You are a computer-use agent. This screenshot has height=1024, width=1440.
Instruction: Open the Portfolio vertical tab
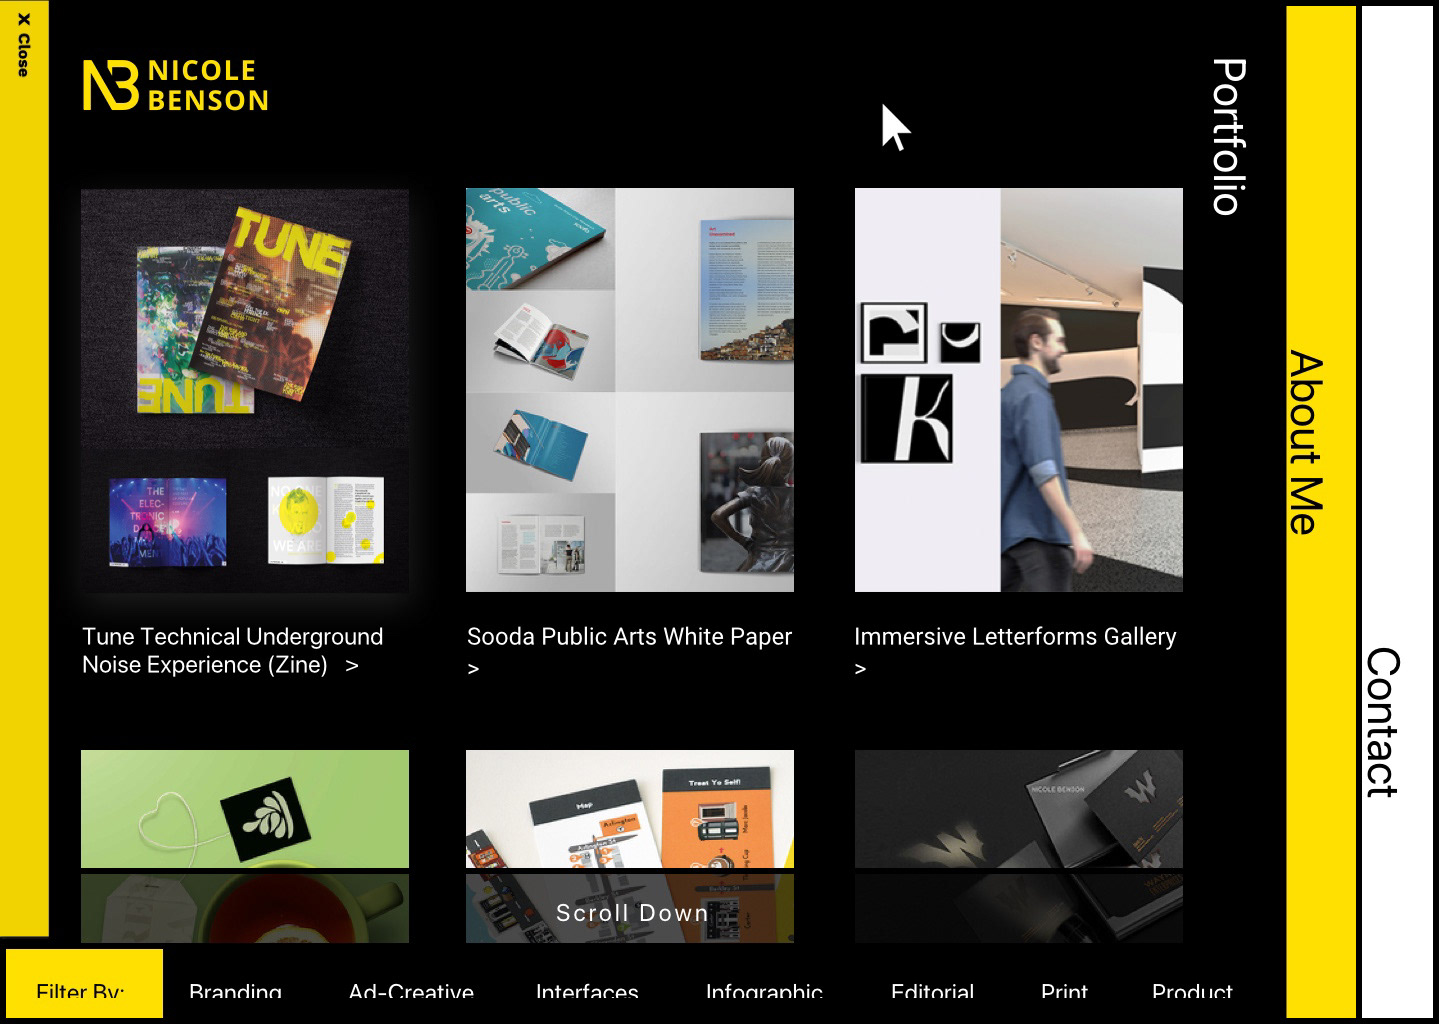pyautogui.click(x=1229, y=137)
